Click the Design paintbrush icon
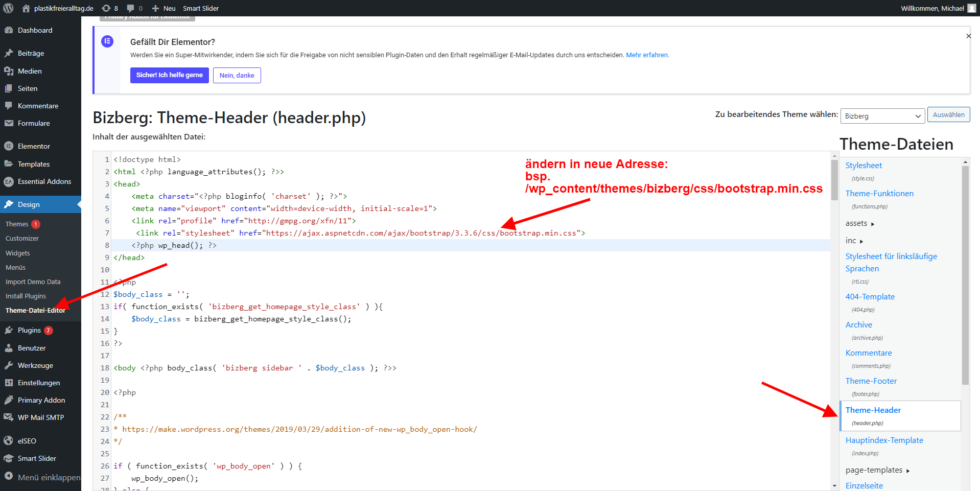Screen dimensions: 980x491 pos(9,204)
